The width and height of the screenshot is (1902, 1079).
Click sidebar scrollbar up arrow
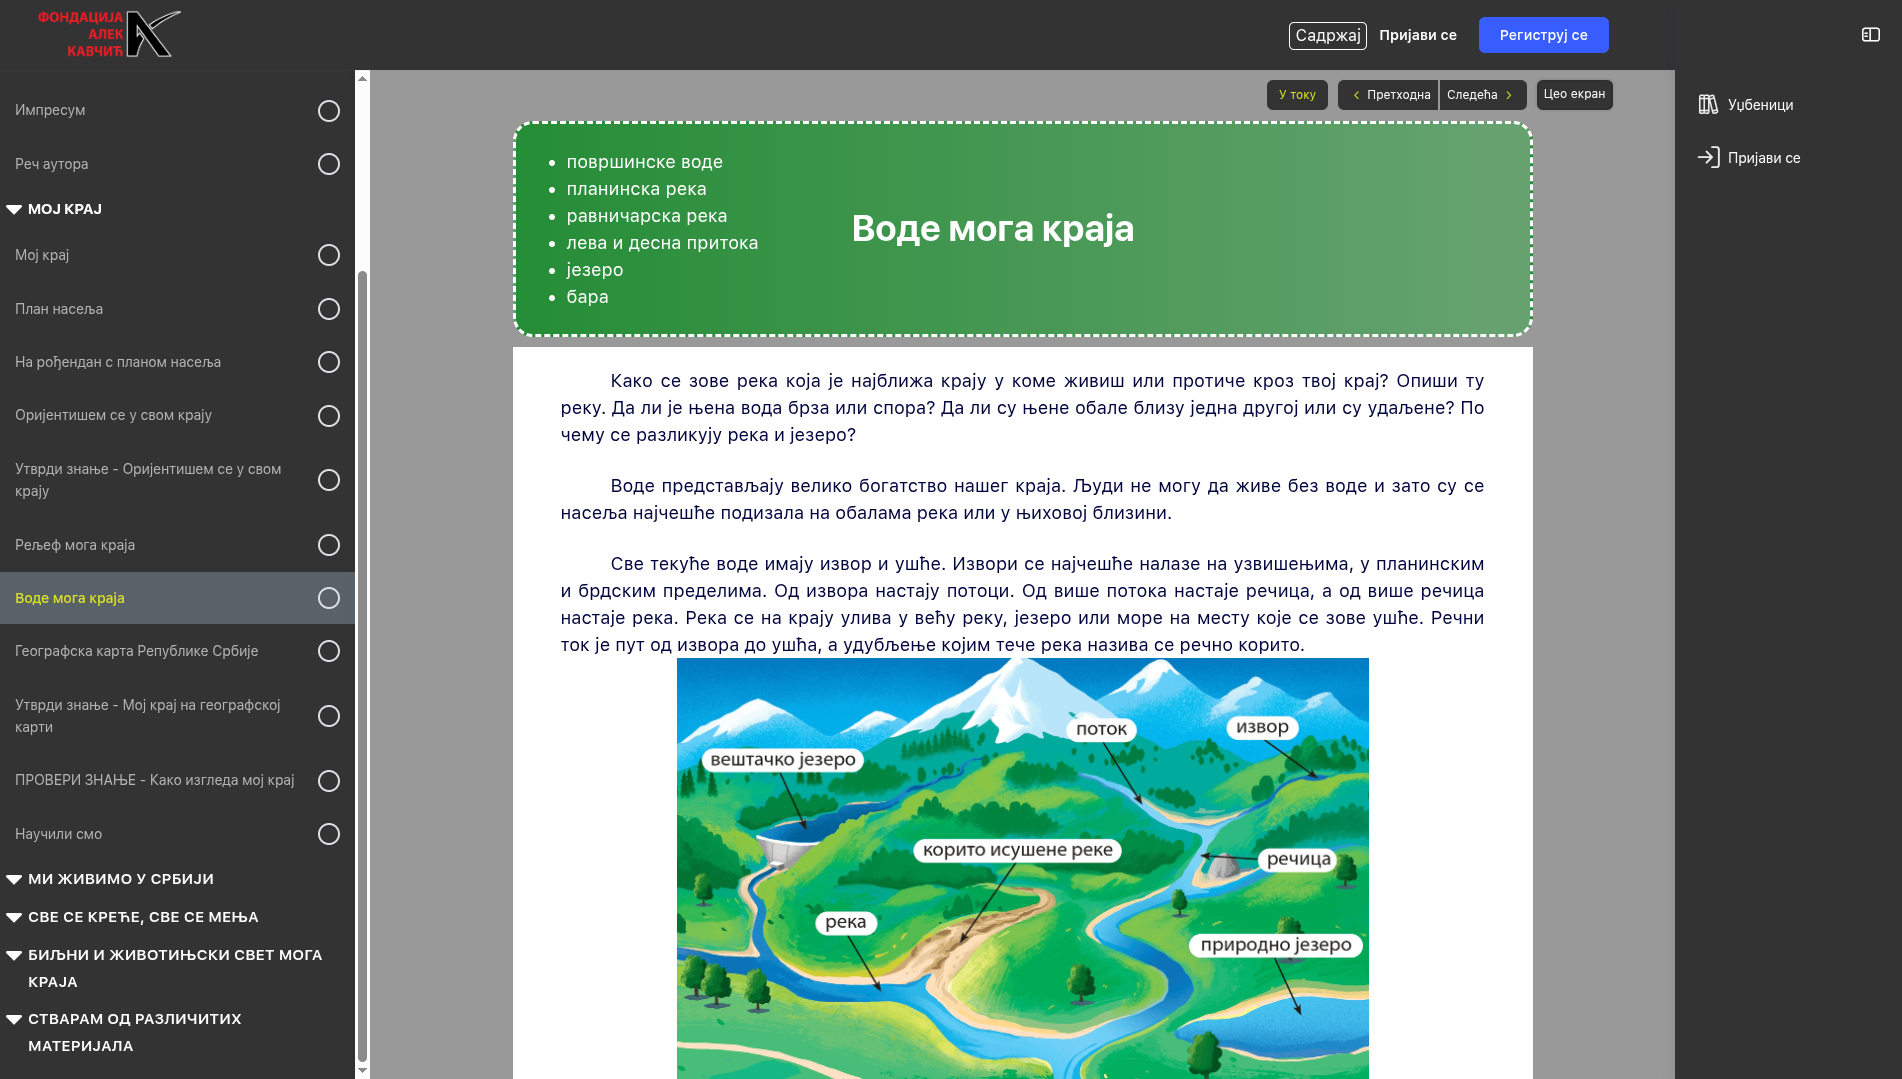(362, 78)
